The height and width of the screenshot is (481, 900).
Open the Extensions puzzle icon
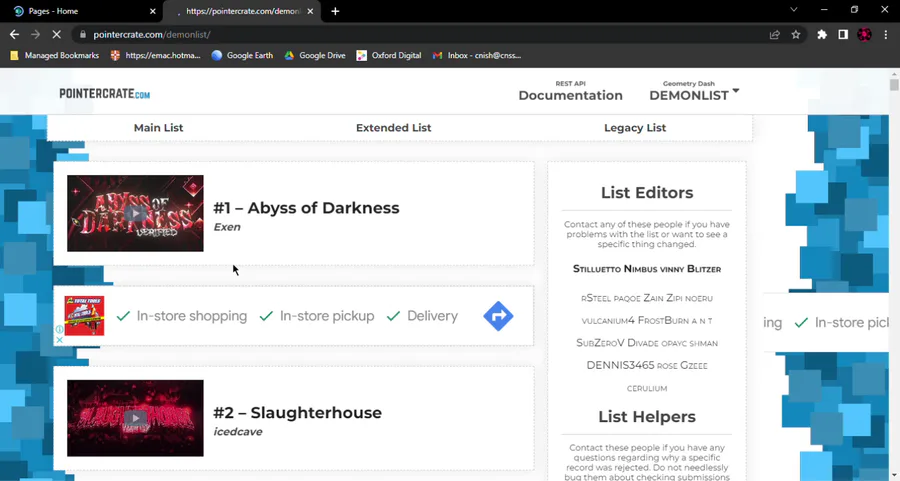(822, 34)
